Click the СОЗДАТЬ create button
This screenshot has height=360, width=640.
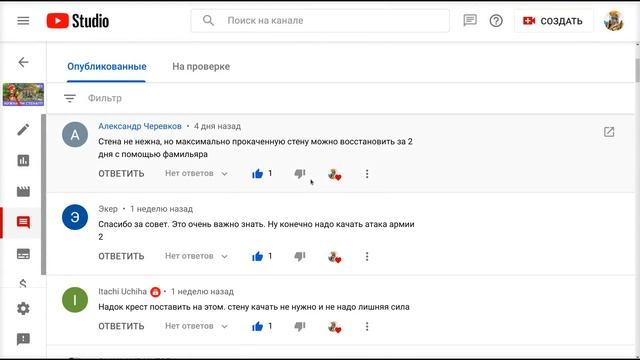click(x=553, y=21)
